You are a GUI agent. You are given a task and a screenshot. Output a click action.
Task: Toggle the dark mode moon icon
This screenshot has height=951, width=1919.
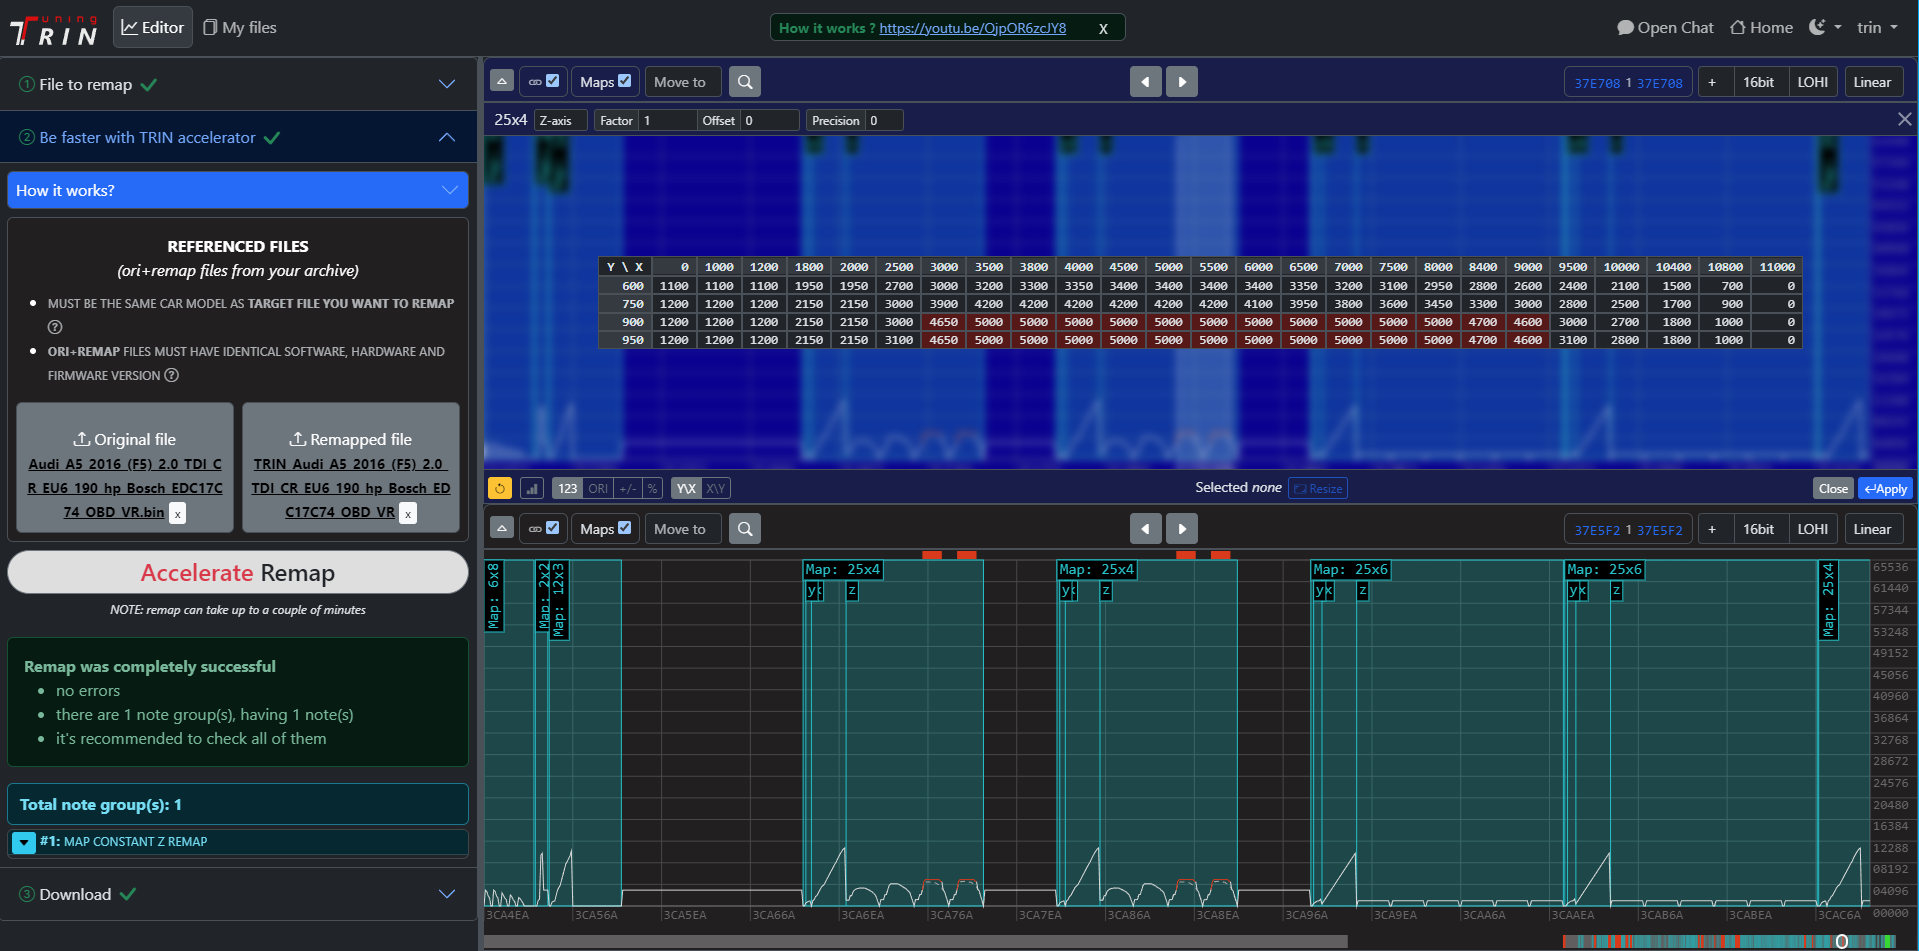(1818, 27)
